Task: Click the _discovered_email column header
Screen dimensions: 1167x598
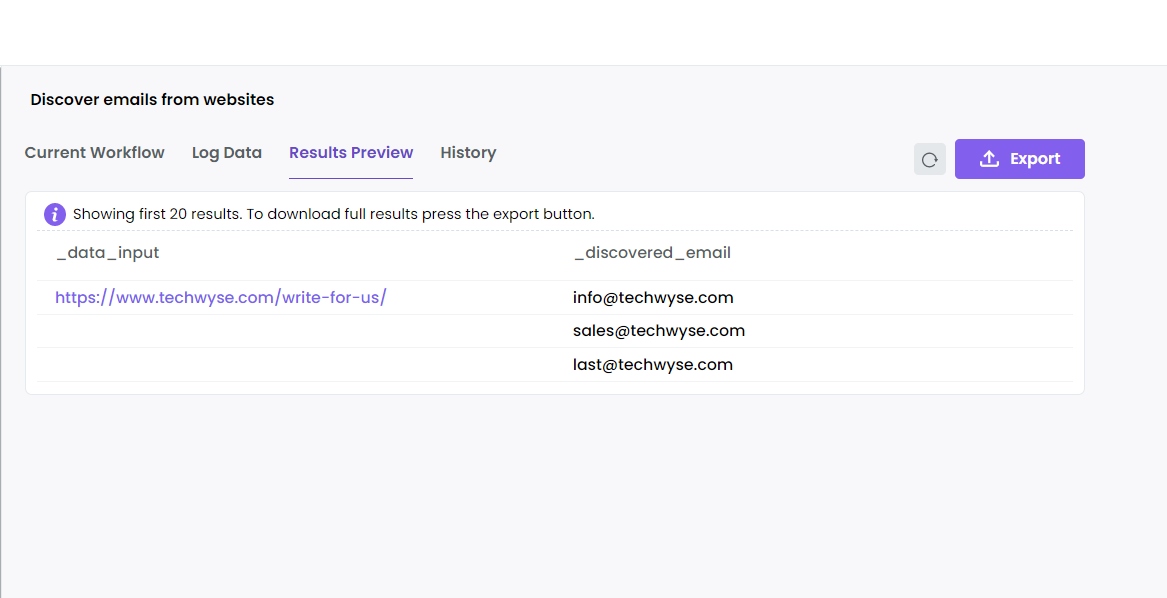Action: pyautogui.click(x=653, y=252)
